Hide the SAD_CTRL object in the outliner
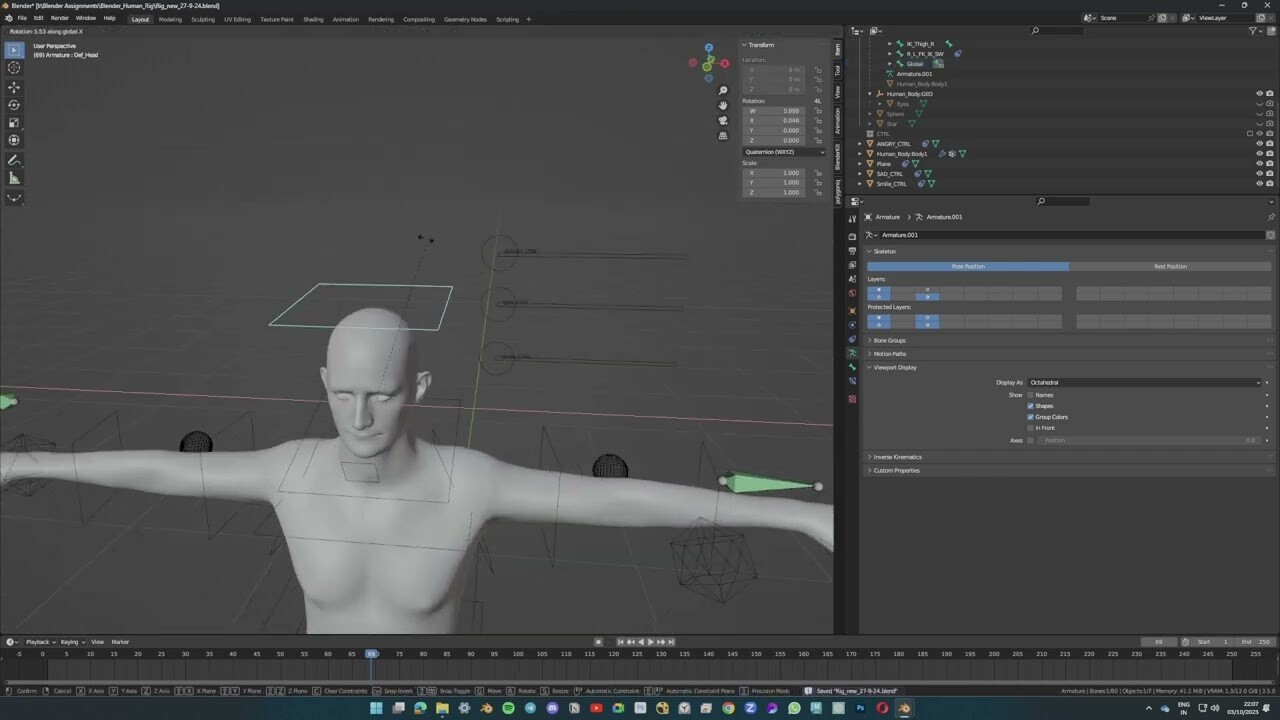The height and width of the screenshot is (720, 1280). pos(1259,173)
